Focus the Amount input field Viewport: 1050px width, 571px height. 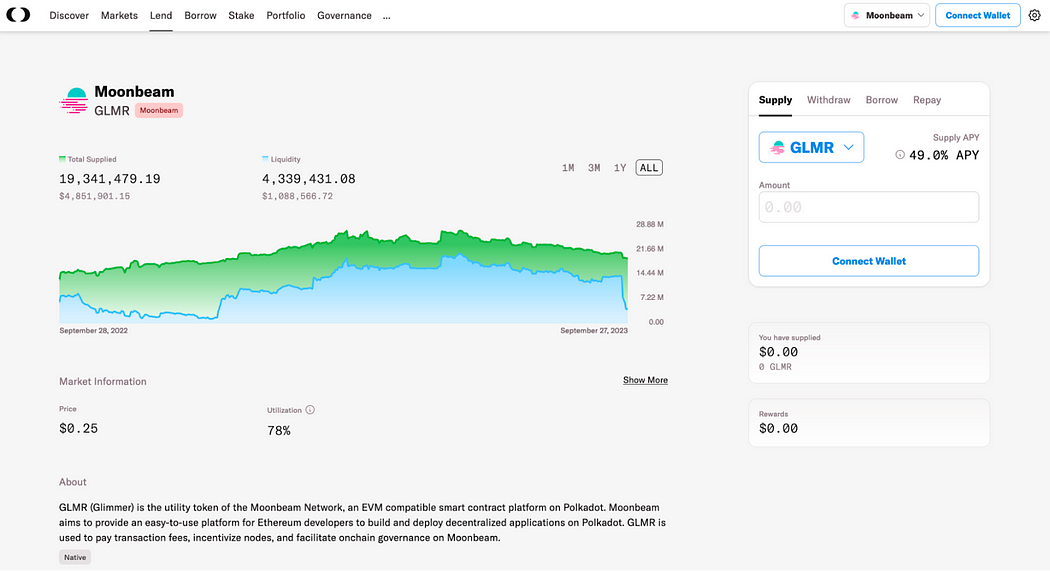click(869, 208)
